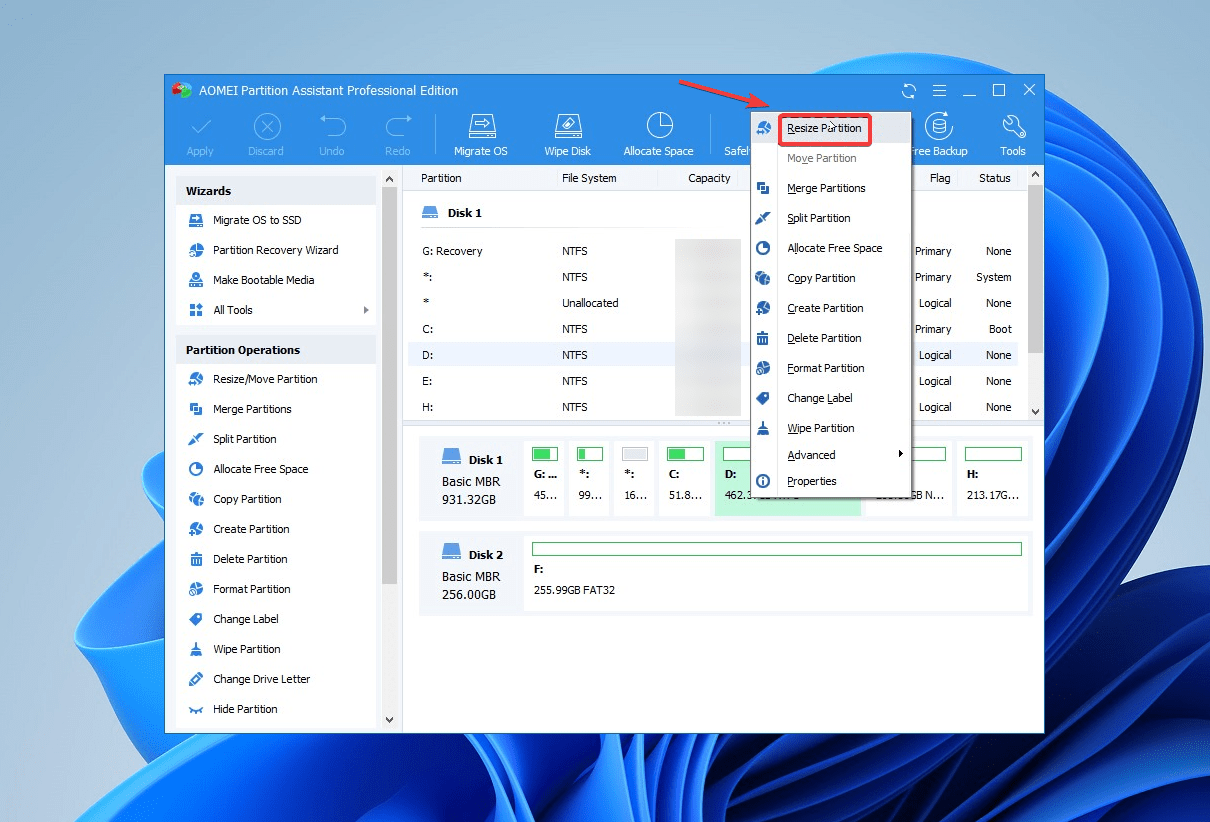Image resolution: width=1210 pixels, height=822 pixels.
Task: Click the File System column header
Action: pos(589,178)
